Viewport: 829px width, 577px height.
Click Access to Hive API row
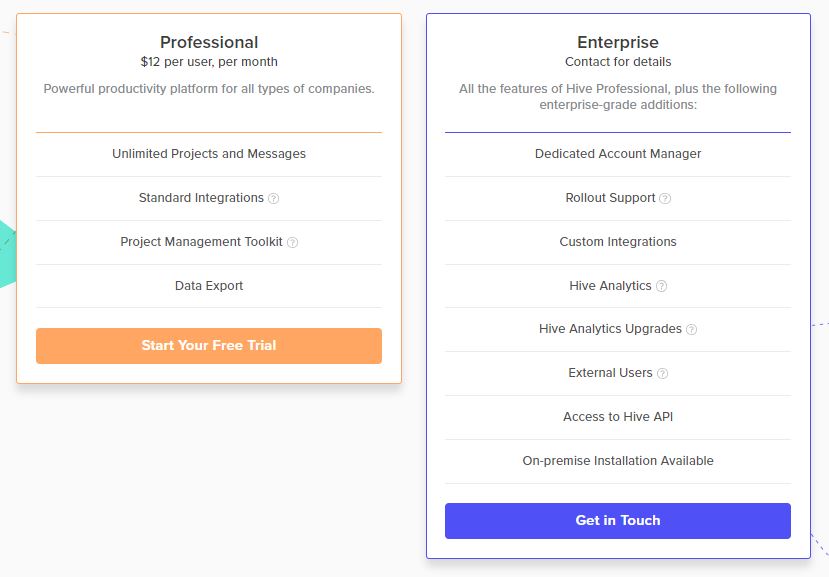pyautogui.click(x=618, y=417)
